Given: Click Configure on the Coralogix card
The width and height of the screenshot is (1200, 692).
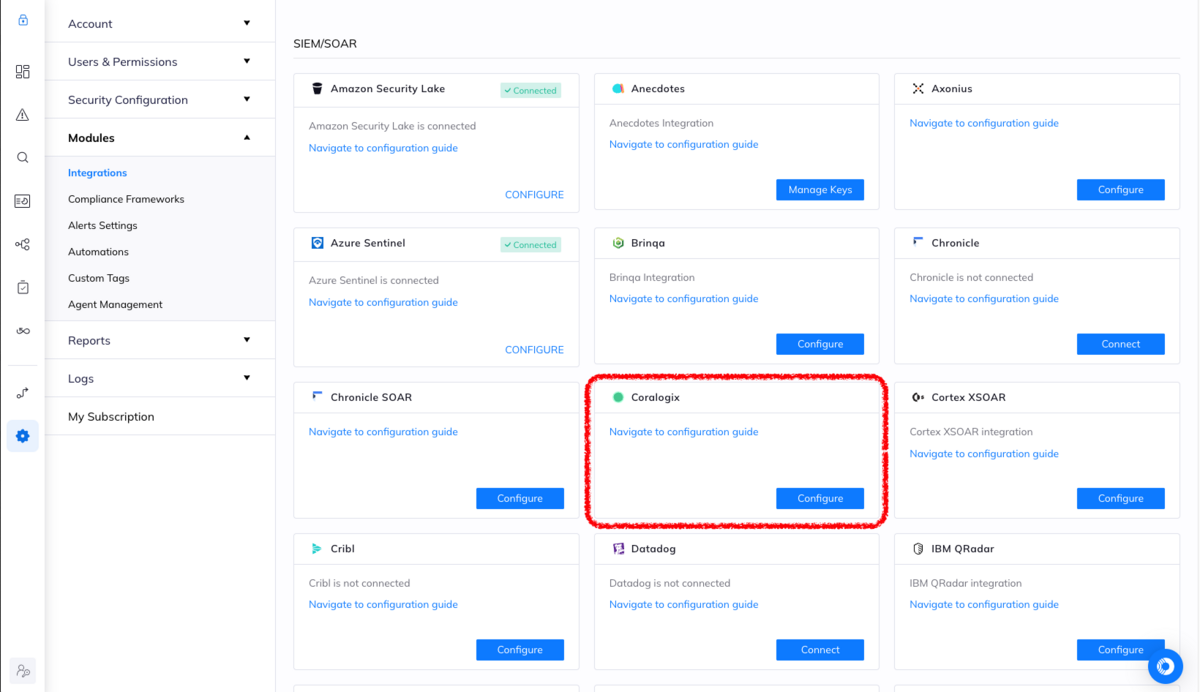Looking at the screenshot, I should click(820, 498).
